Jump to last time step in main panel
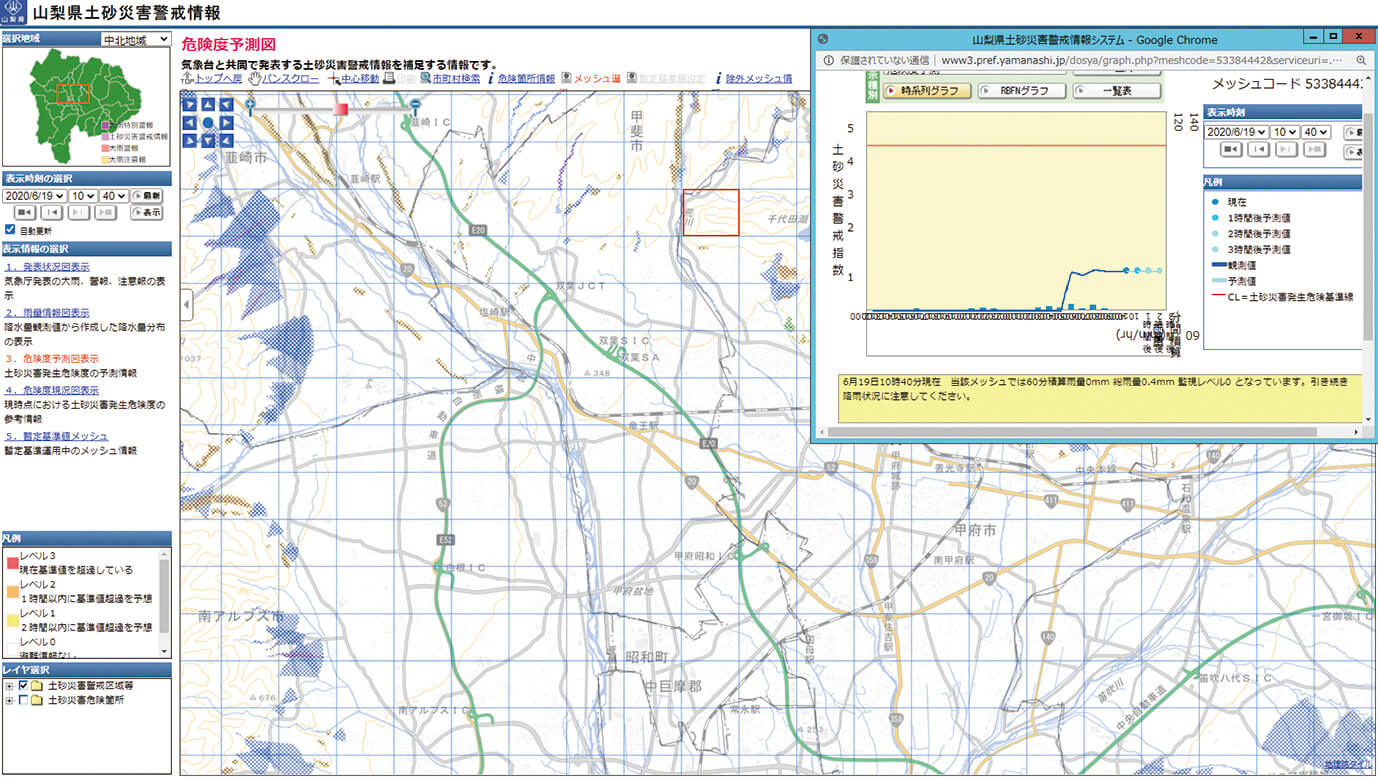 [x=105, y=212]
